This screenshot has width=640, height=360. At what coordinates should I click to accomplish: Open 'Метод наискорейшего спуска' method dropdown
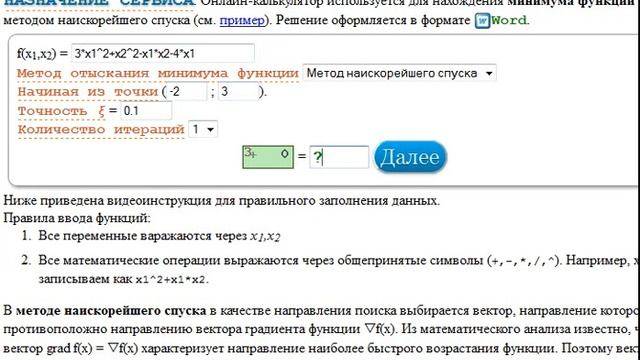[399, 73]
